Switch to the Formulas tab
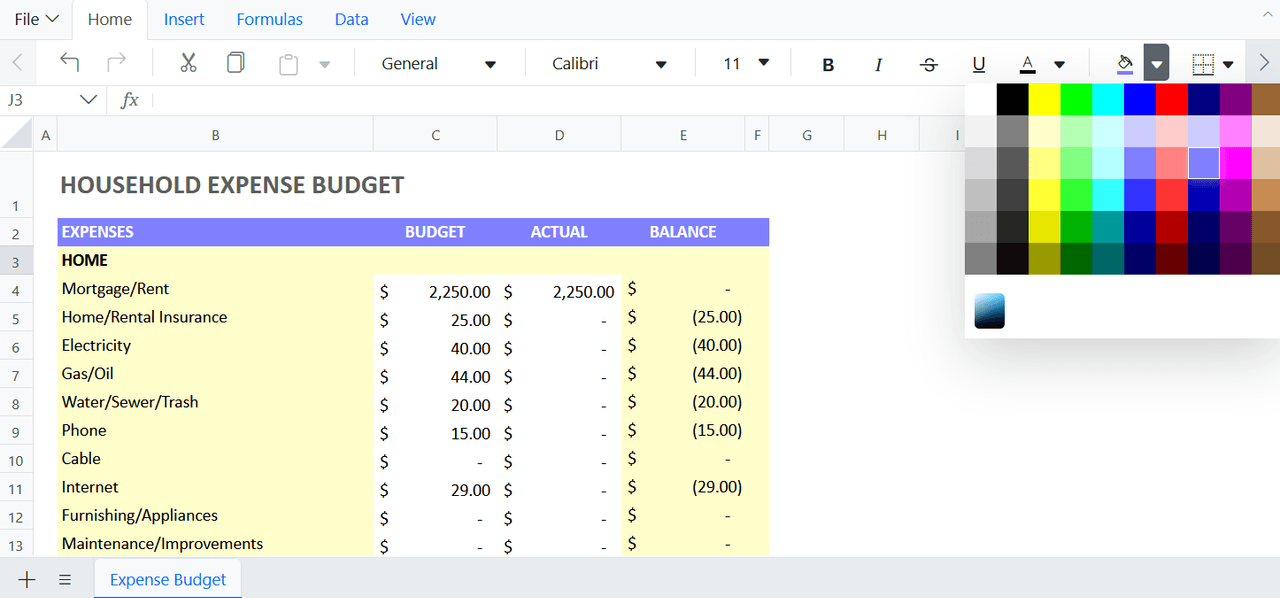This screenshot has height=598, width=1280. [x=270, y=19]
